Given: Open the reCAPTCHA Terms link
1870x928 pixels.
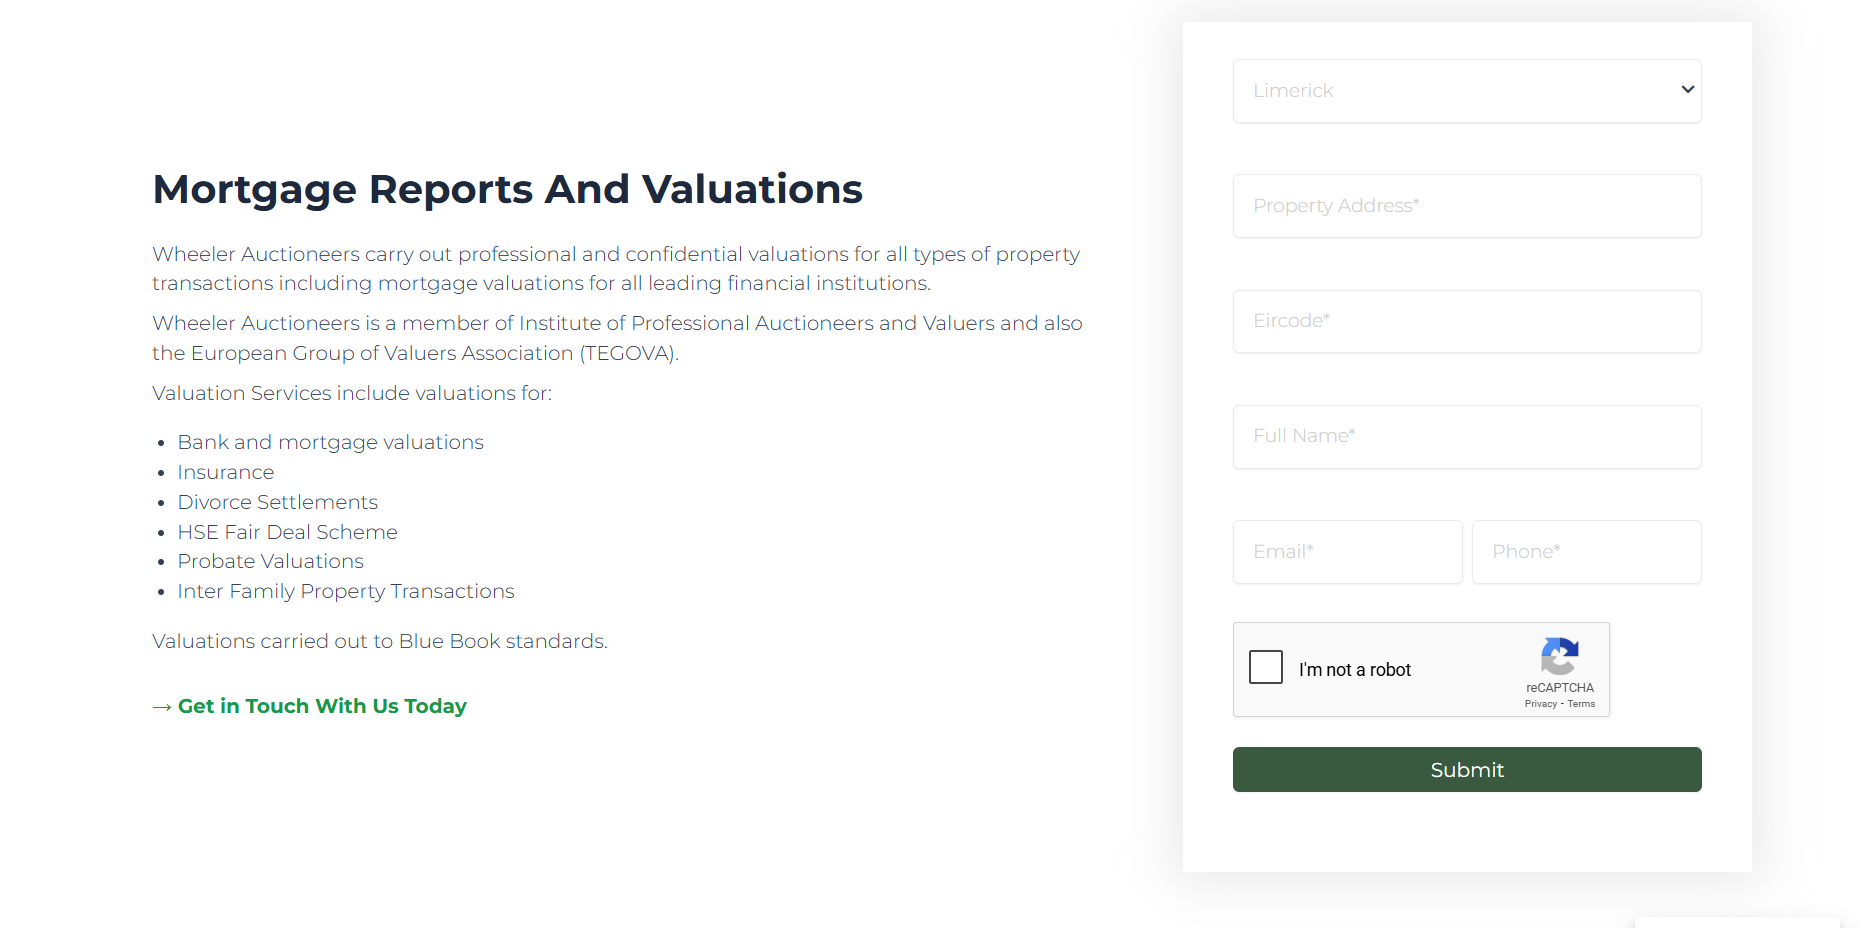Looking at the screenshot, I should coord(1581,704).
